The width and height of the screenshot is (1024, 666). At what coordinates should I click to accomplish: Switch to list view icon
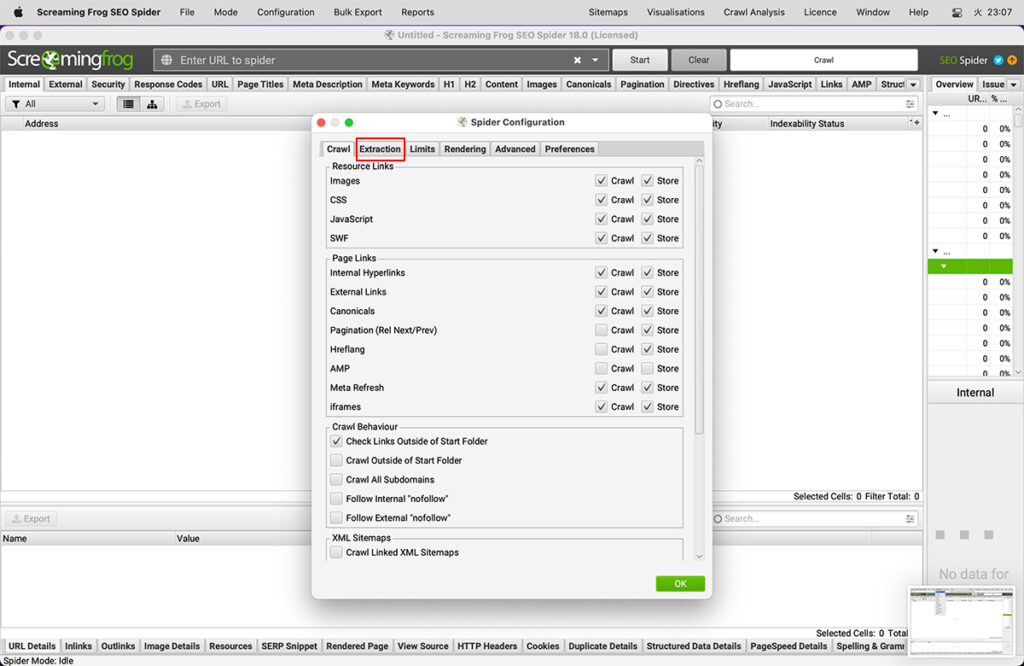point(129,104)
